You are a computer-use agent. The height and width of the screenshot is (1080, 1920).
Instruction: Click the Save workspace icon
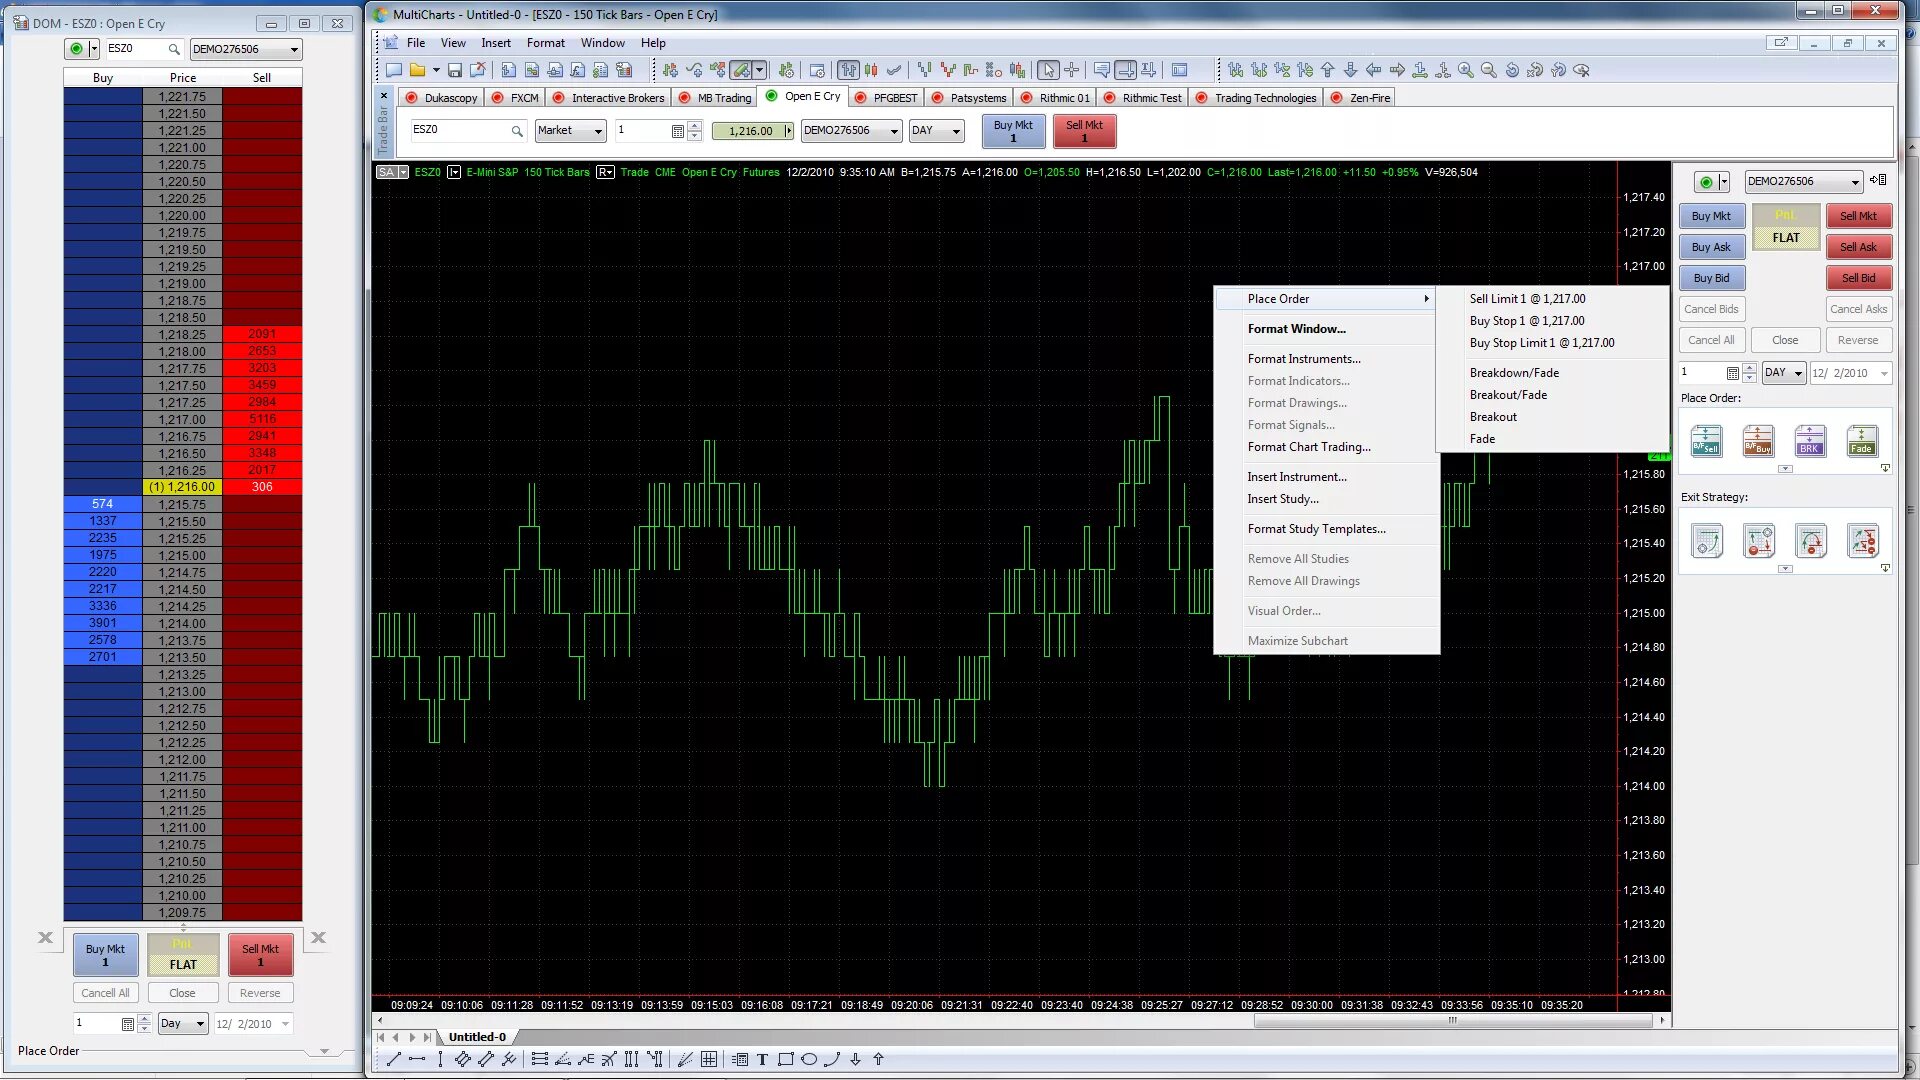(454, 70)
